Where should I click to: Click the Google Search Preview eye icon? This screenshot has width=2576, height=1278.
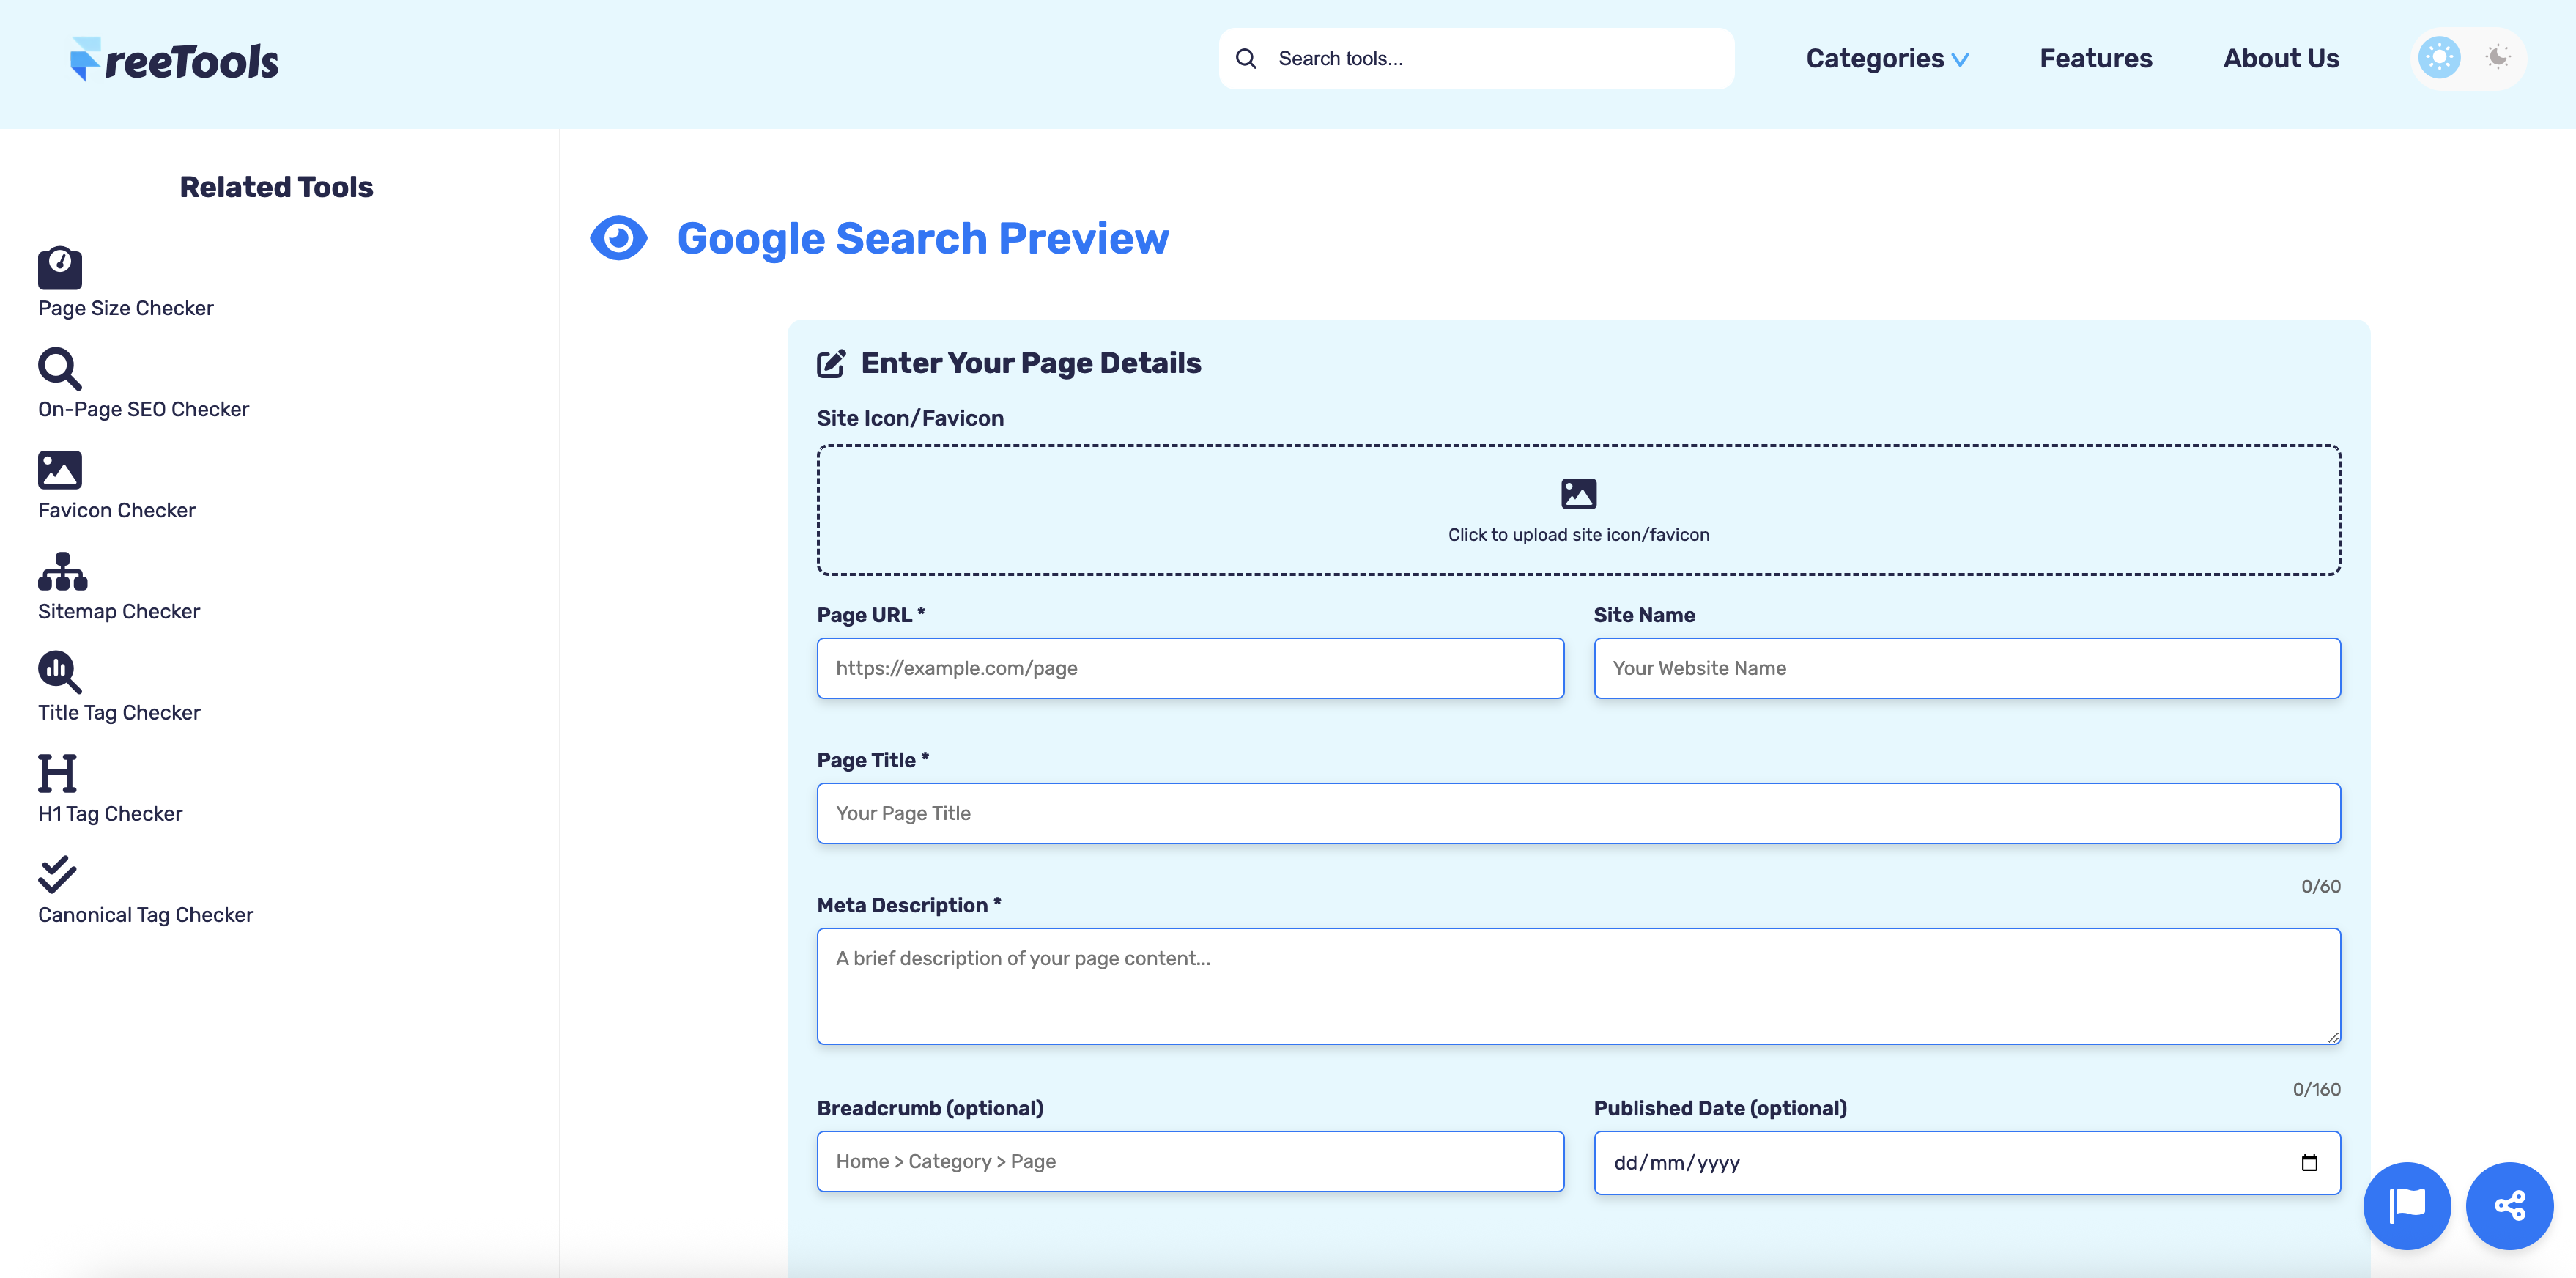(x=618, y=238)
